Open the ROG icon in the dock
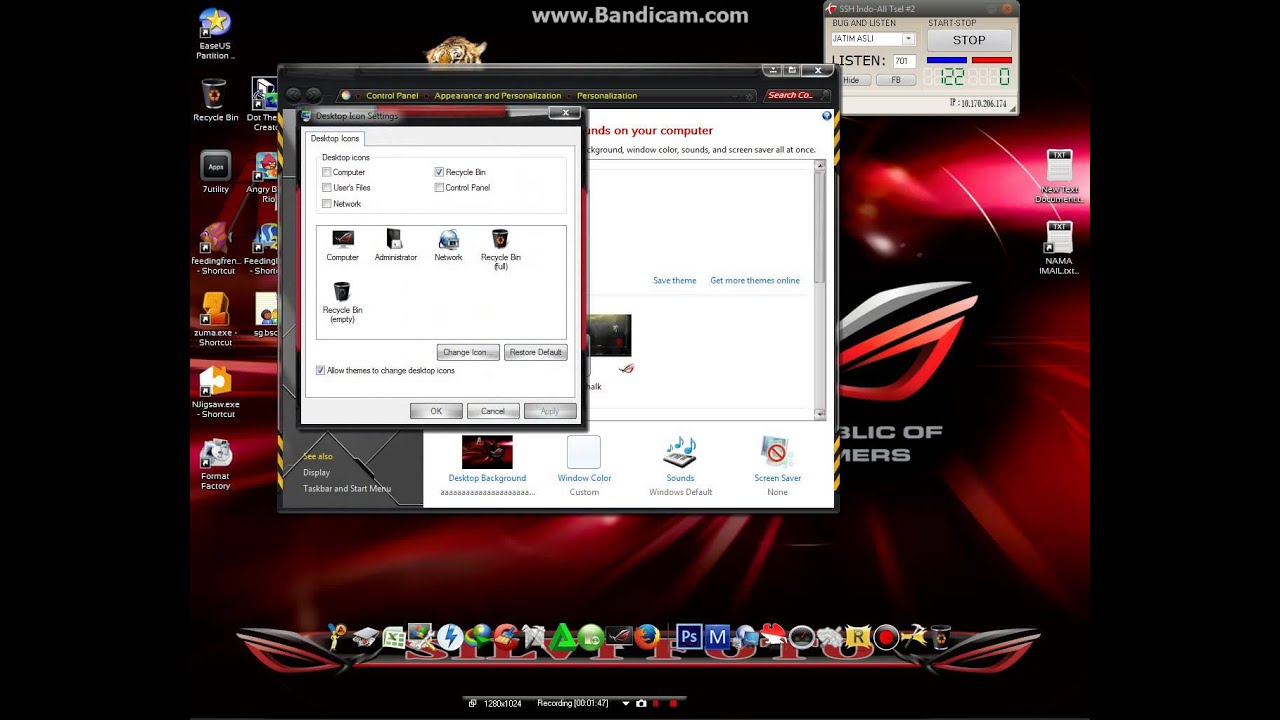The image size is (1280, 720). [x=618, y=636]
